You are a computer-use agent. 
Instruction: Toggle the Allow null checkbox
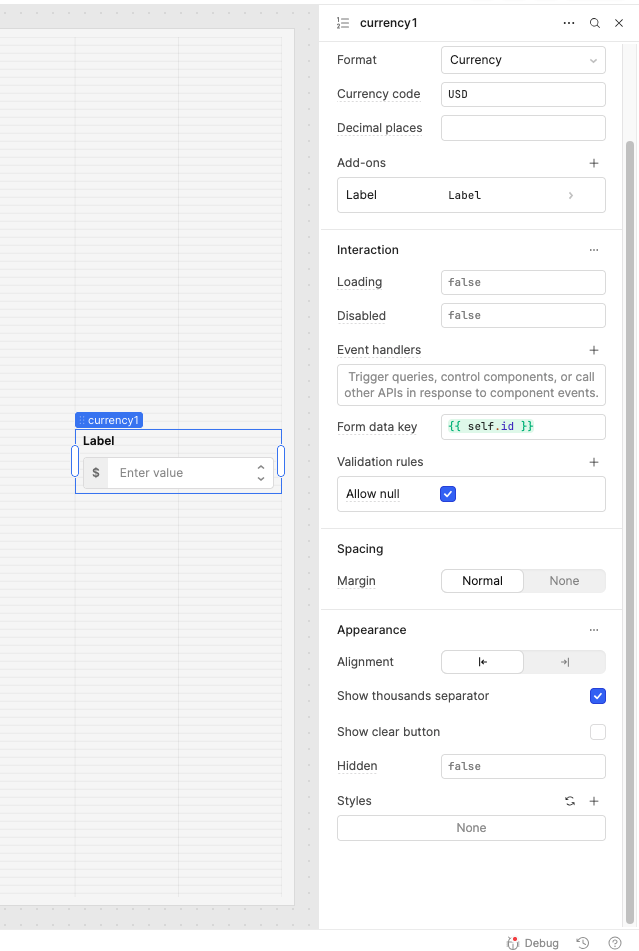pyautogui.click(x=448, y=494)
